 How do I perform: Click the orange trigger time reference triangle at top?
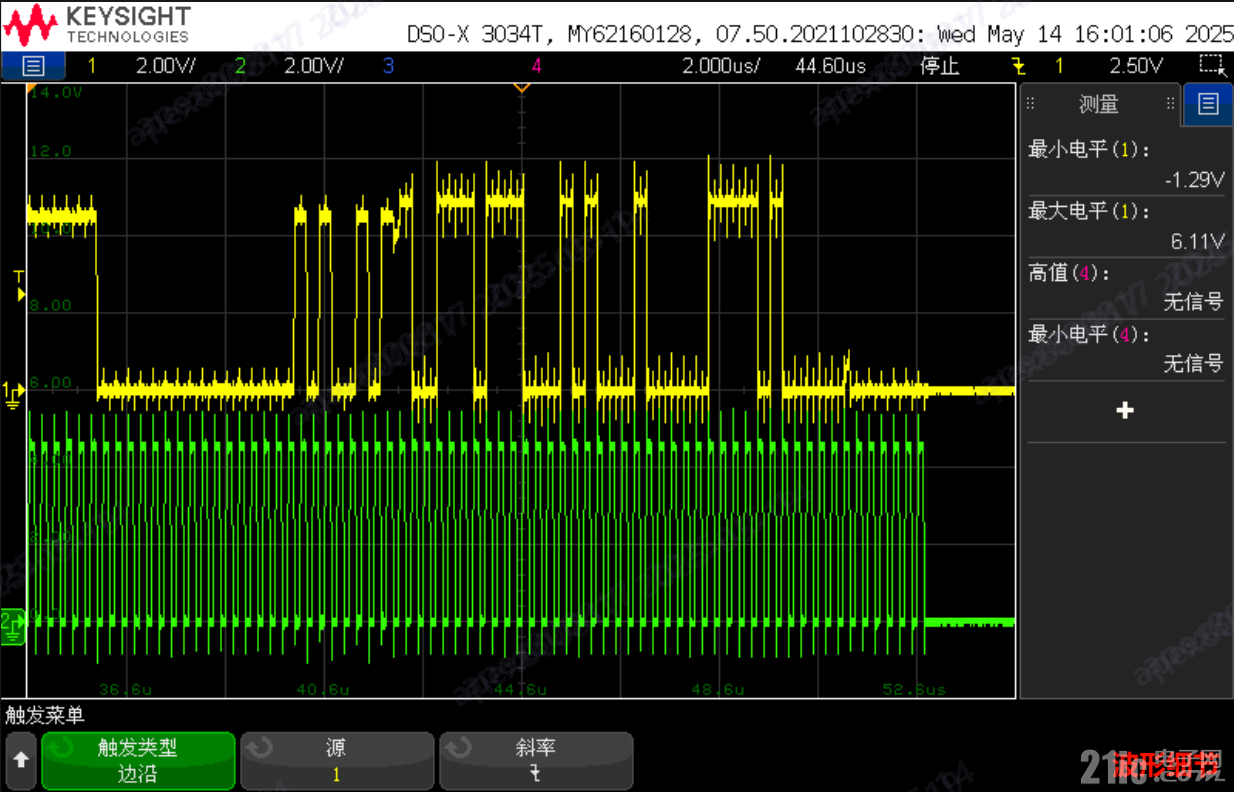(x=520, y=89)
